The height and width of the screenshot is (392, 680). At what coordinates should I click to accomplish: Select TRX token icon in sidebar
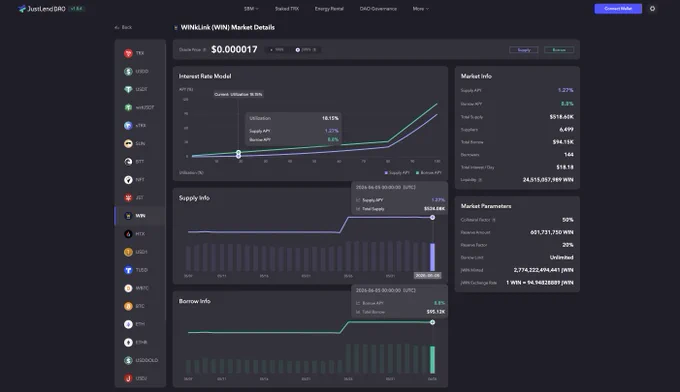tap(128, 53)
